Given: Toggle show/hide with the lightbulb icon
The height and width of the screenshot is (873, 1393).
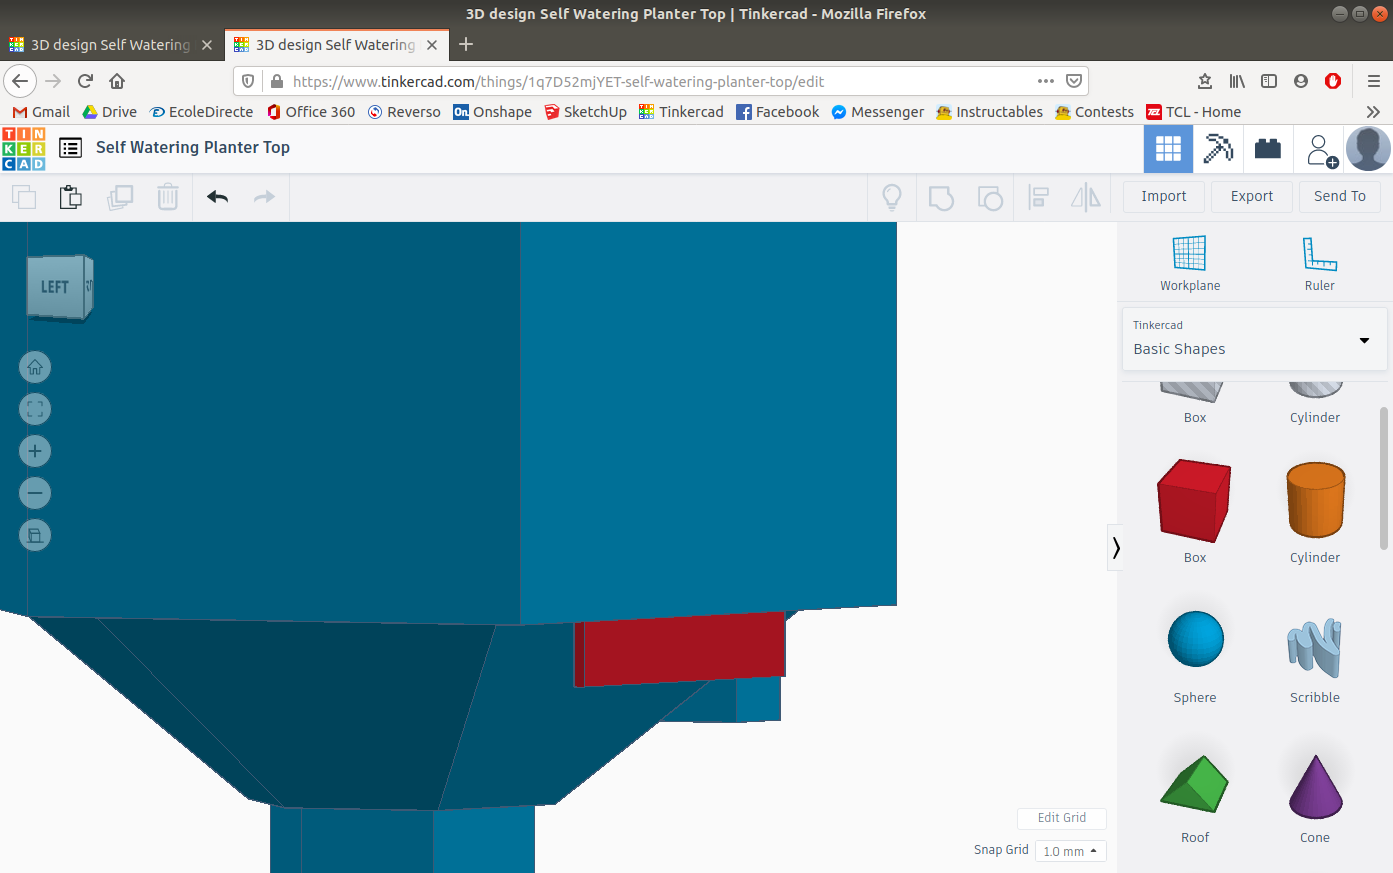Looking at the screenshot, I should click(891, 197).
